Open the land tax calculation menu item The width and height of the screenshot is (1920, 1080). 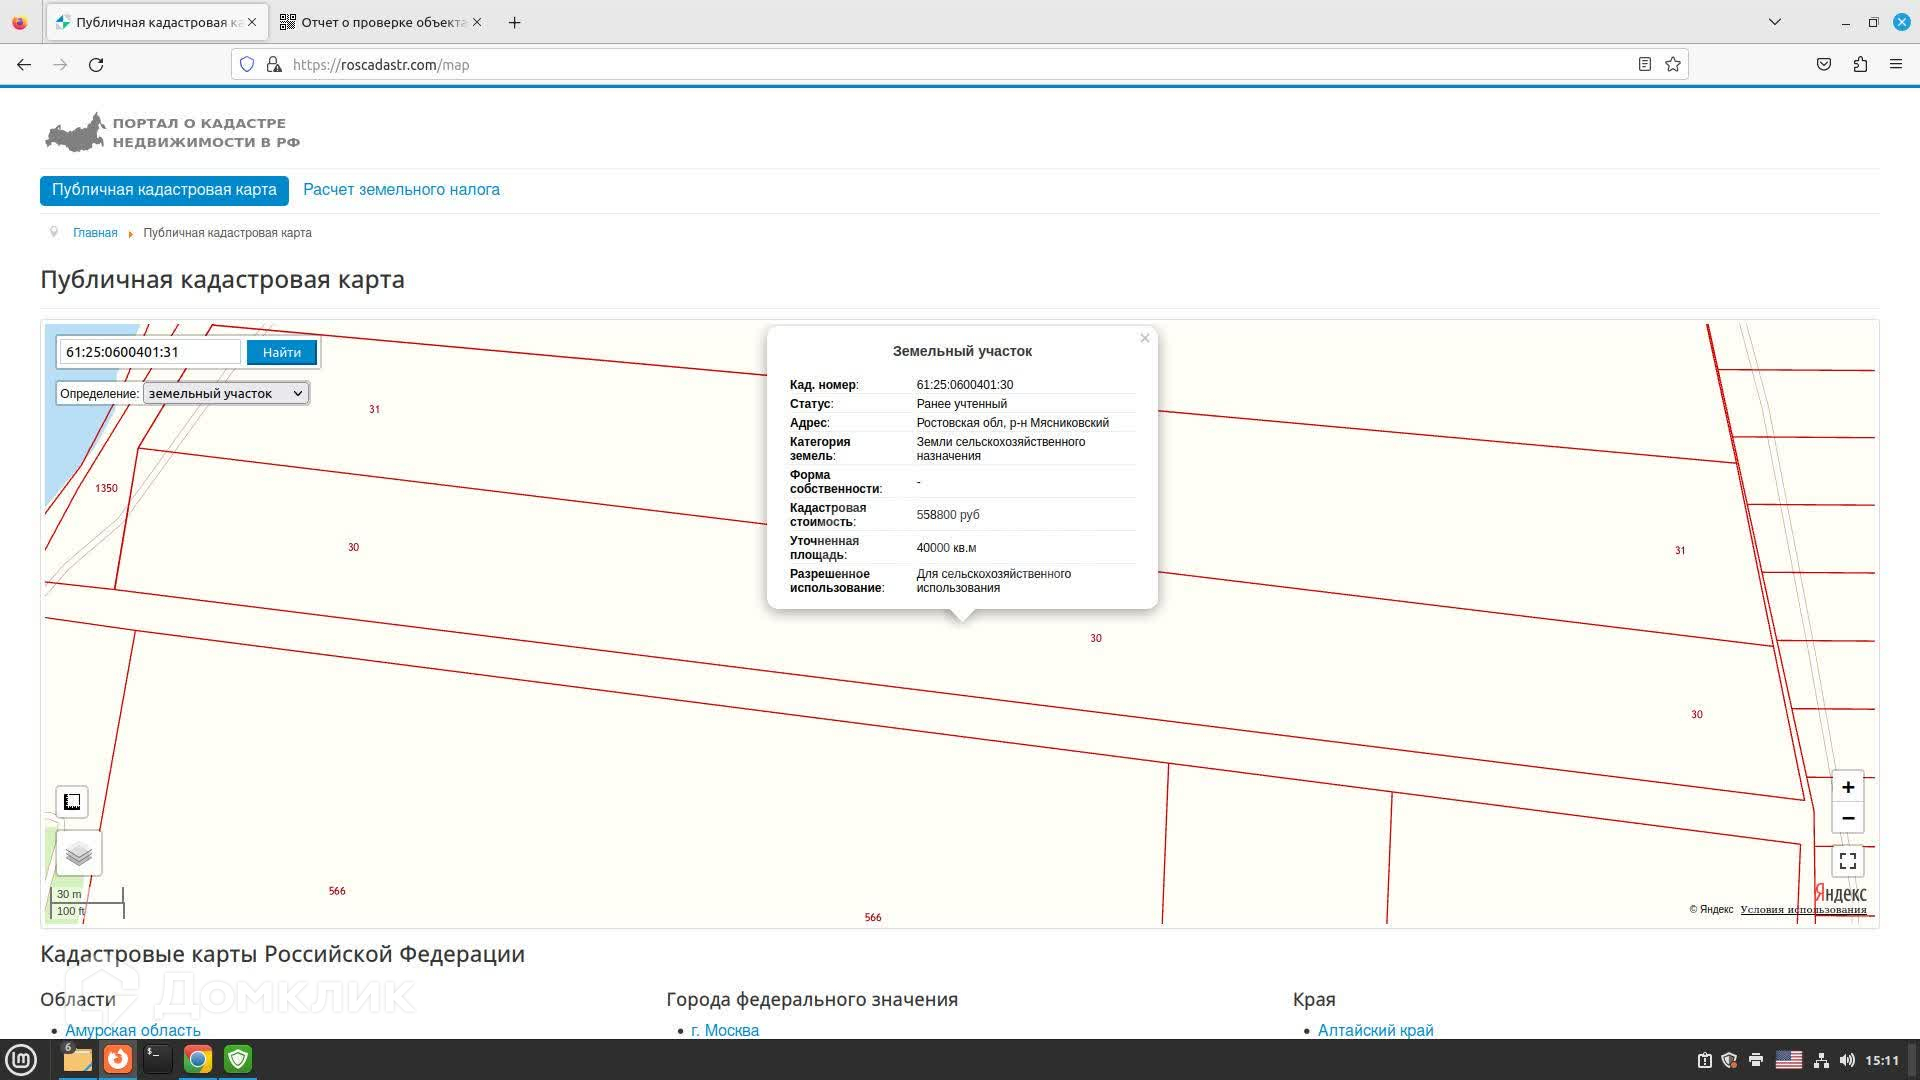tap(401, 190)
